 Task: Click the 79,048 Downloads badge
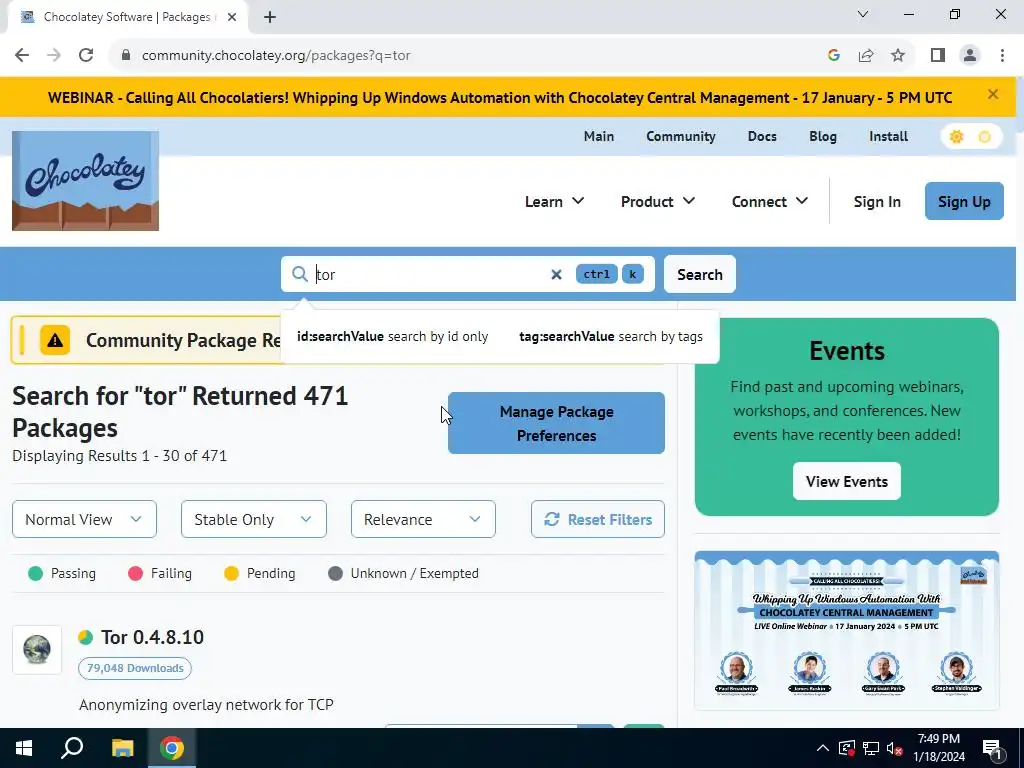point(135,668)
